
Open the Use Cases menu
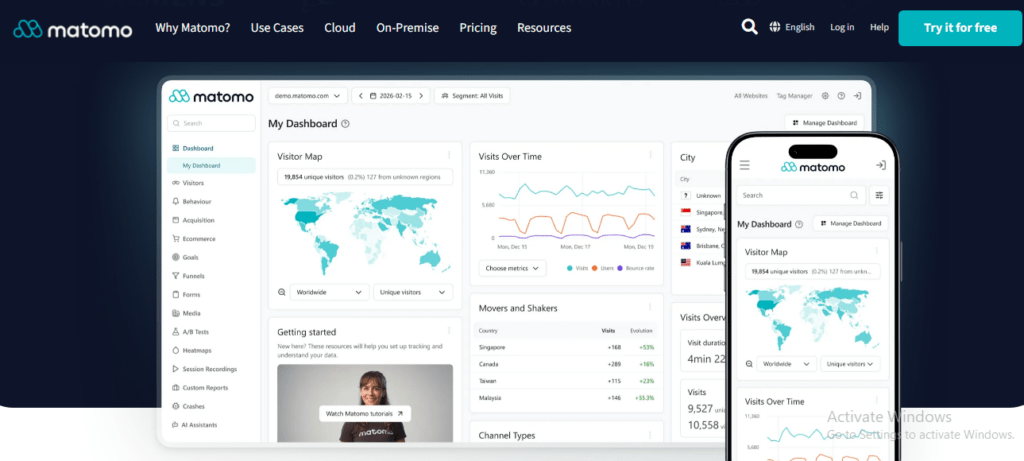pyautogui.click(x=277, y=28)
